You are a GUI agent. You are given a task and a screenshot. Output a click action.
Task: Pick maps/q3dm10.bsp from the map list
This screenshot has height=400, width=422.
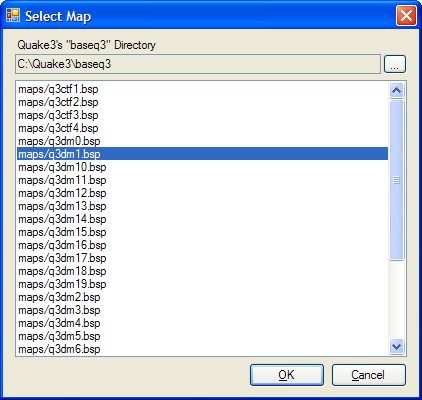202,167
